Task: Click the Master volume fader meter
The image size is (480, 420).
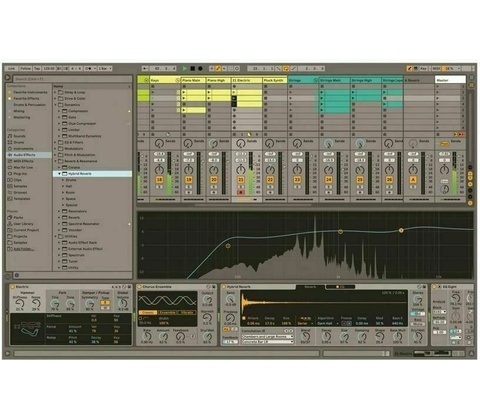Action: click(454, 173)
